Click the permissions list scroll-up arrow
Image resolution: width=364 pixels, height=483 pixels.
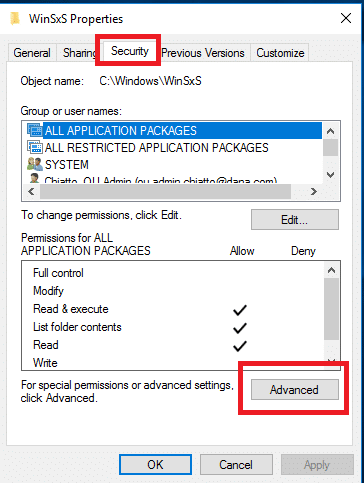click(x=331, y=270)
